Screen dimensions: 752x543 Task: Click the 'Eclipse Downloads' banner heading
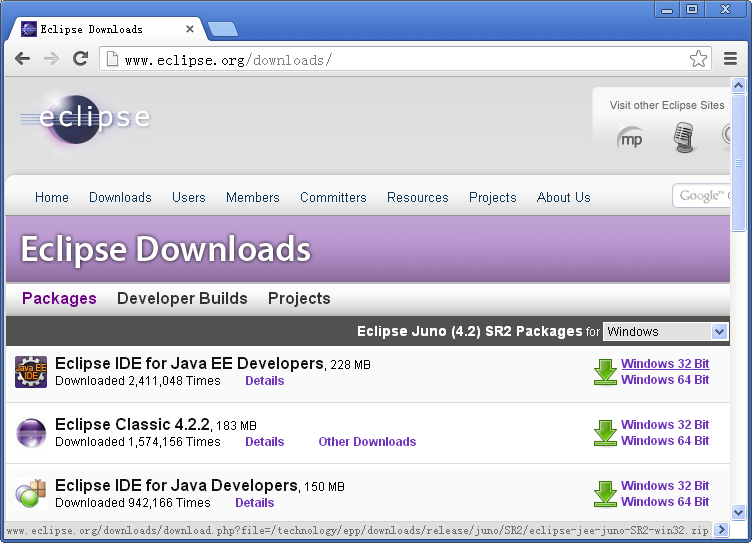[166, 249]
